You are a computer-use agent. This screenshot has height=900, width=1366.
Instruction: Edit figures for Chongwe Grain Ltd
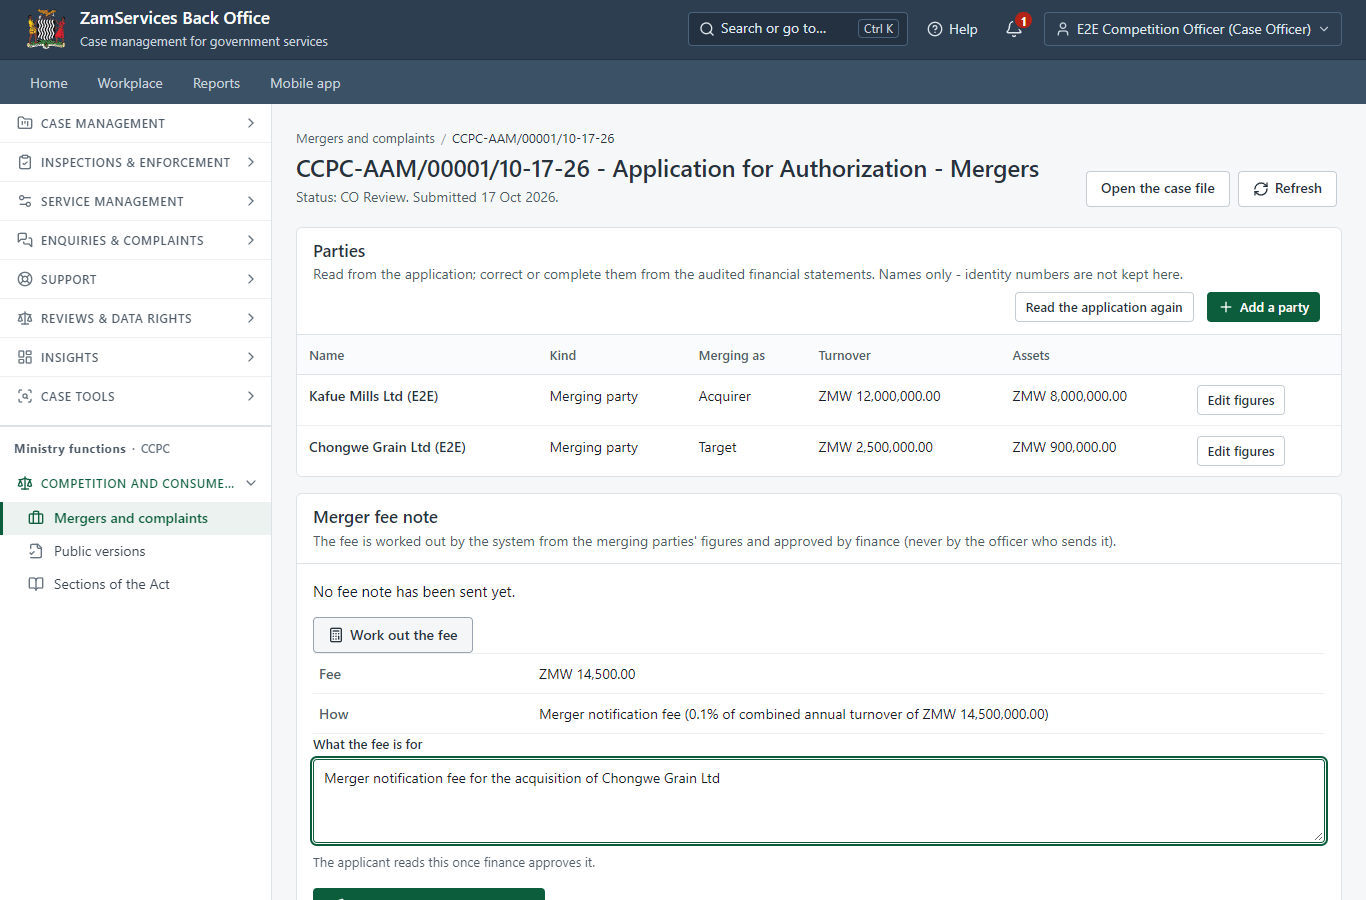1240,451
